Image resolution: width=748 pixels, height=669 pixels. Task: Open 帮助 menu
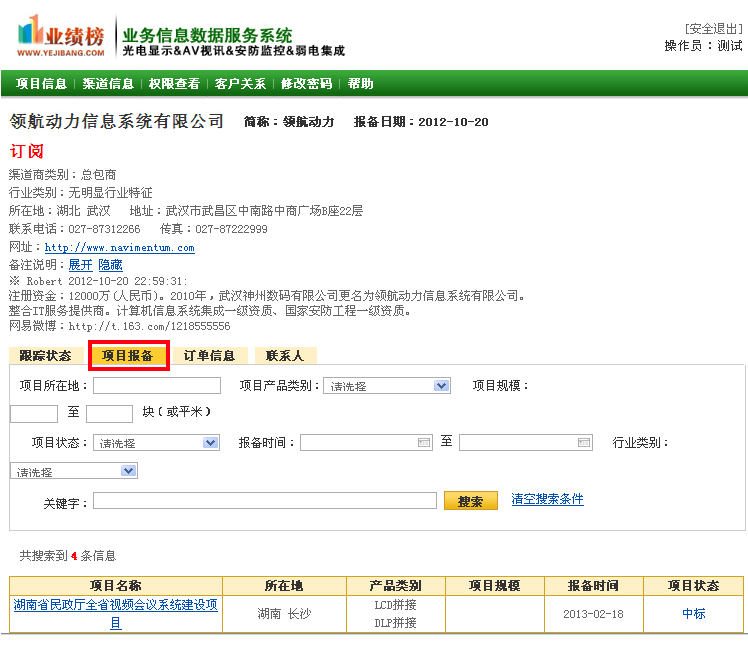[x=361, y=84]
